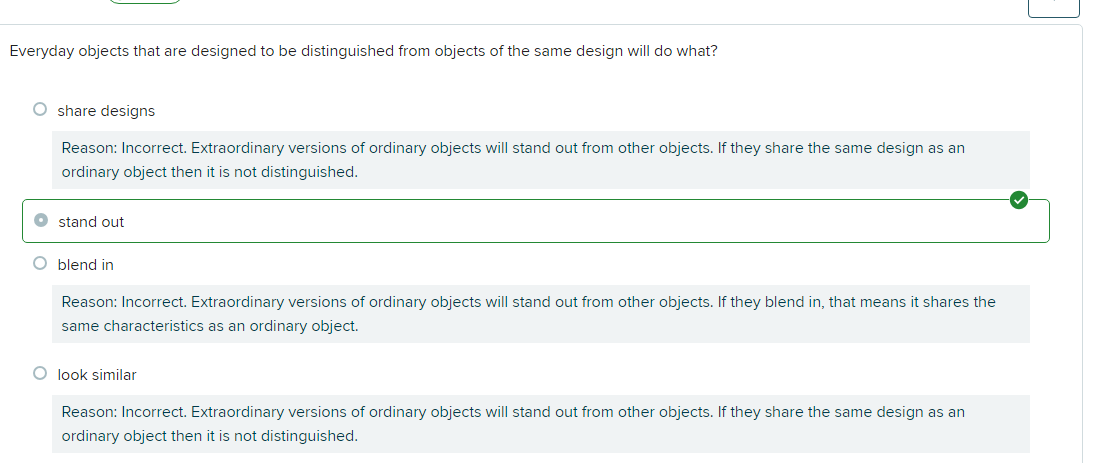Click the reason explanation under "blend in"
The image size is (1097, 463).
coord(540,314)
